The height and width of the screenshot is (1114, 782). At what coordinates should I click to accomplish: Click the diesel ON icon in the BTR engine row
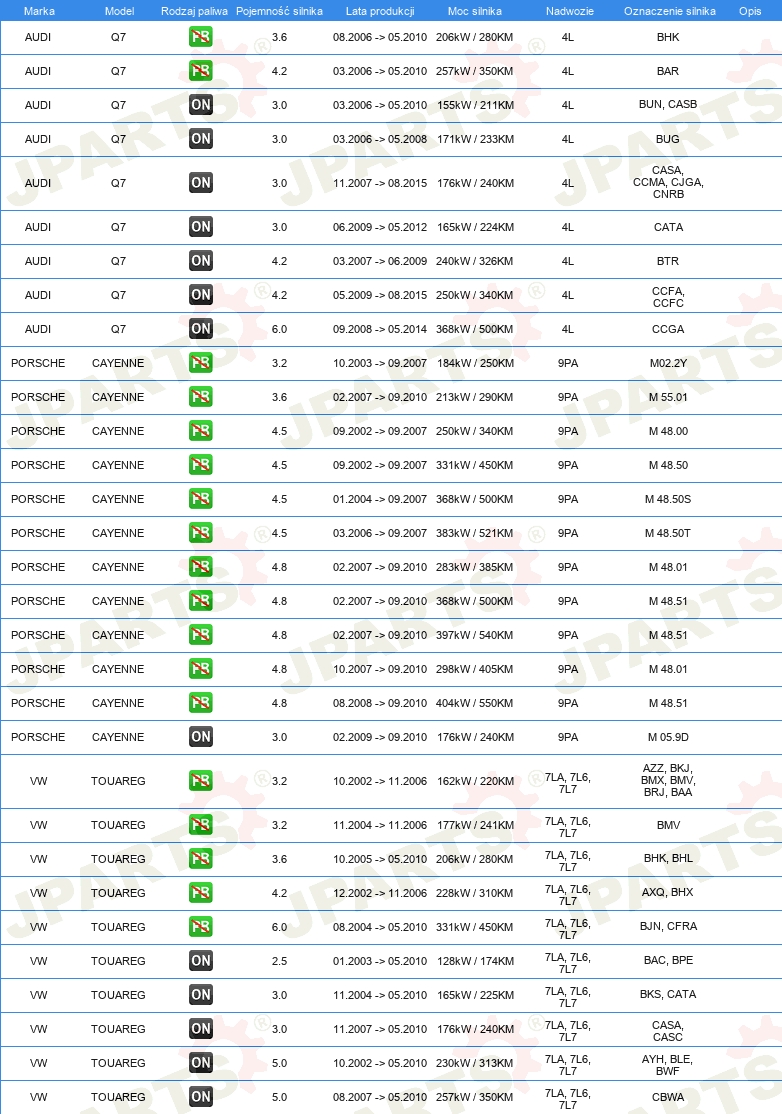click(x=201, y=261)
